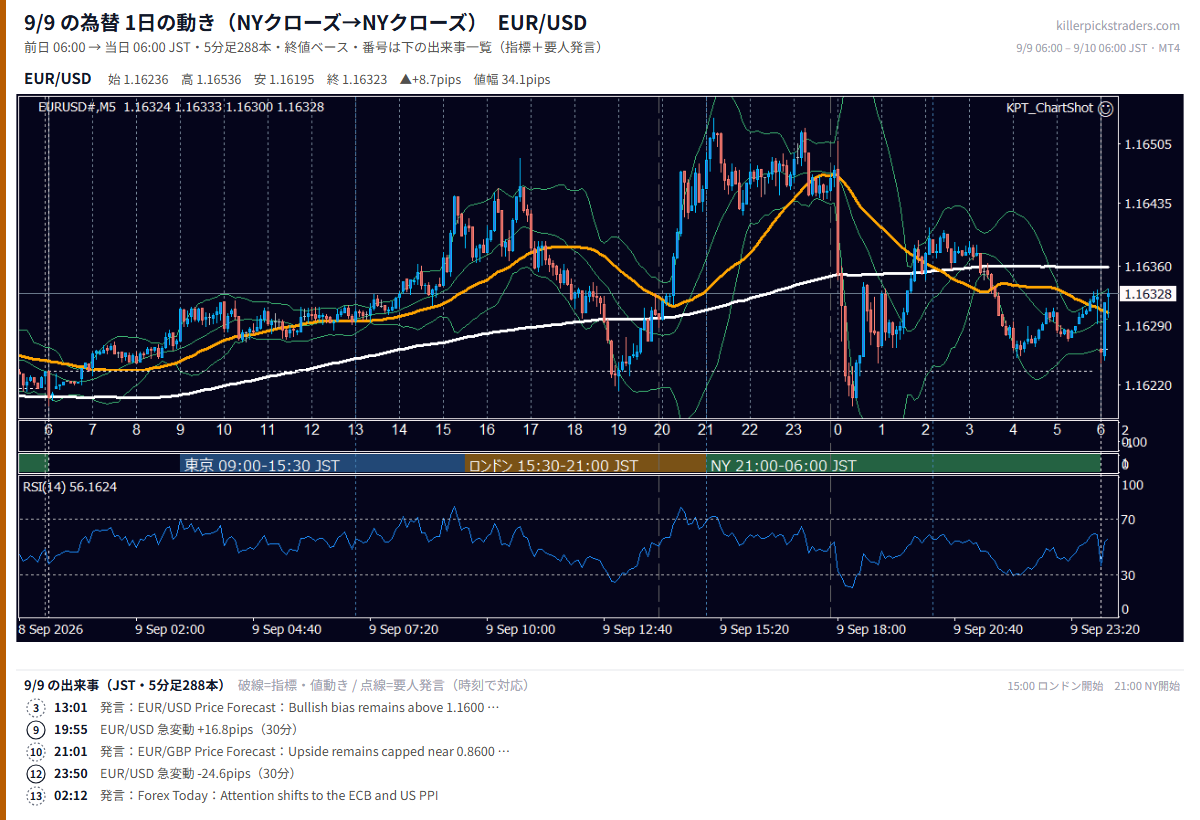This screenshot has height=820, width=1200.
Task: Click hour 21 on the hour axis
Action: (706, 430)
